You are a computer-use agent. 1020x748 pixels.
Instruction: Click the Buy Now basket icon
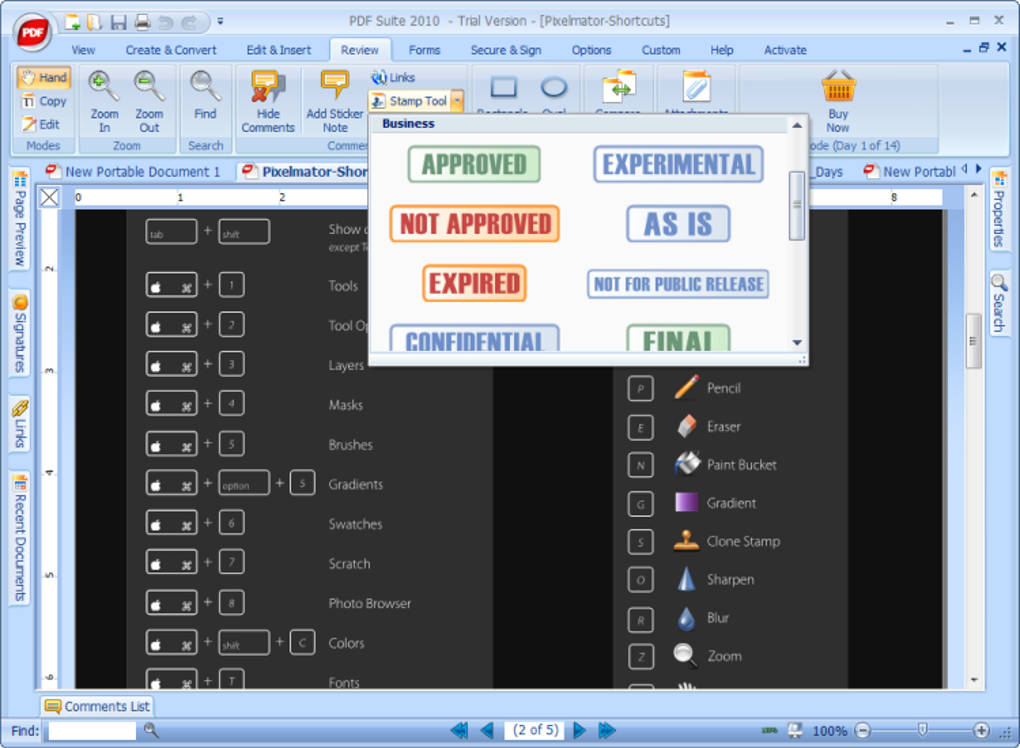[x=838, y=101]
